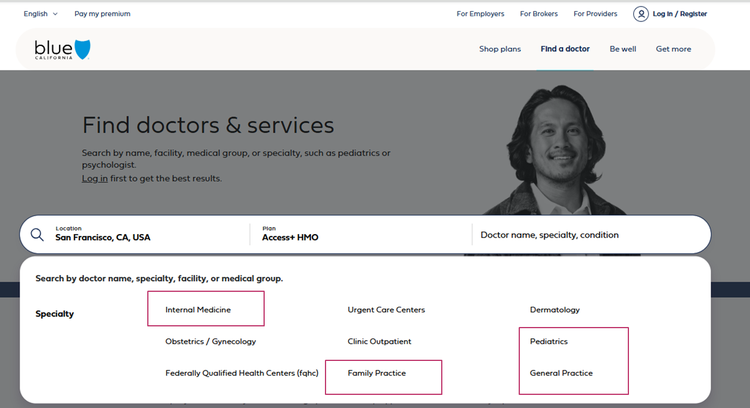Choose Internal Medicine specialty
The width and height of the screenshot is (750, 408).
tap(198, 310)
